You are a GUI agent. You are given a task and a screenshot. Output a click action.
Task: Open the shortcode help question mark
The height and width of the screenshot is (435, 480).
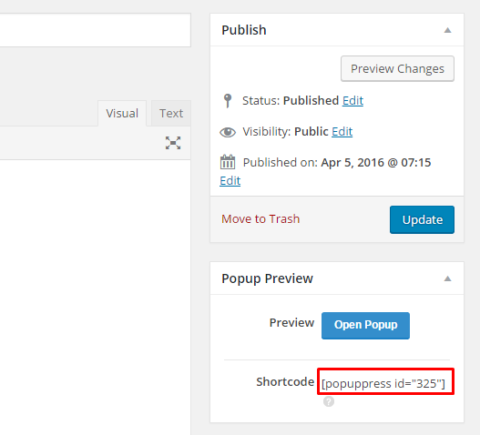coord(329,402)
